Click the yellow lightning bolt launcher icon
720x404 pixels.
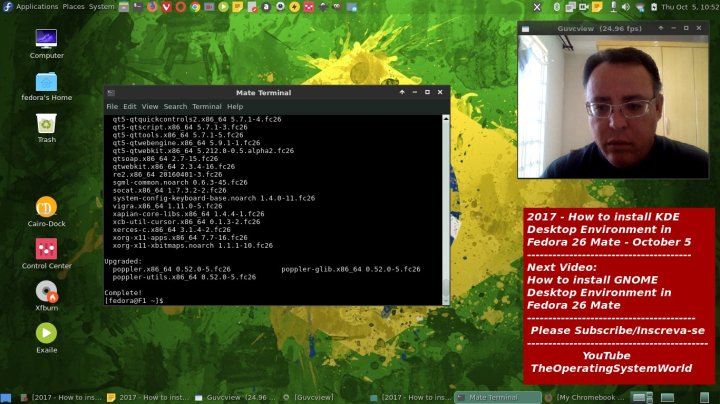[x=294, y=6]
